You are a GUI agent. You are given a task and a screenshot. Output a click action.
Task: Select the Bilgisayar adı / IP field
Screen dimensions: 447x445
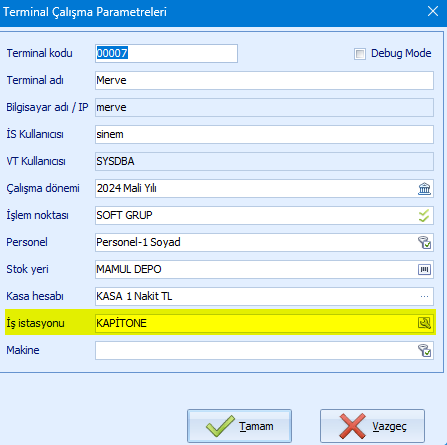point(264,107)
